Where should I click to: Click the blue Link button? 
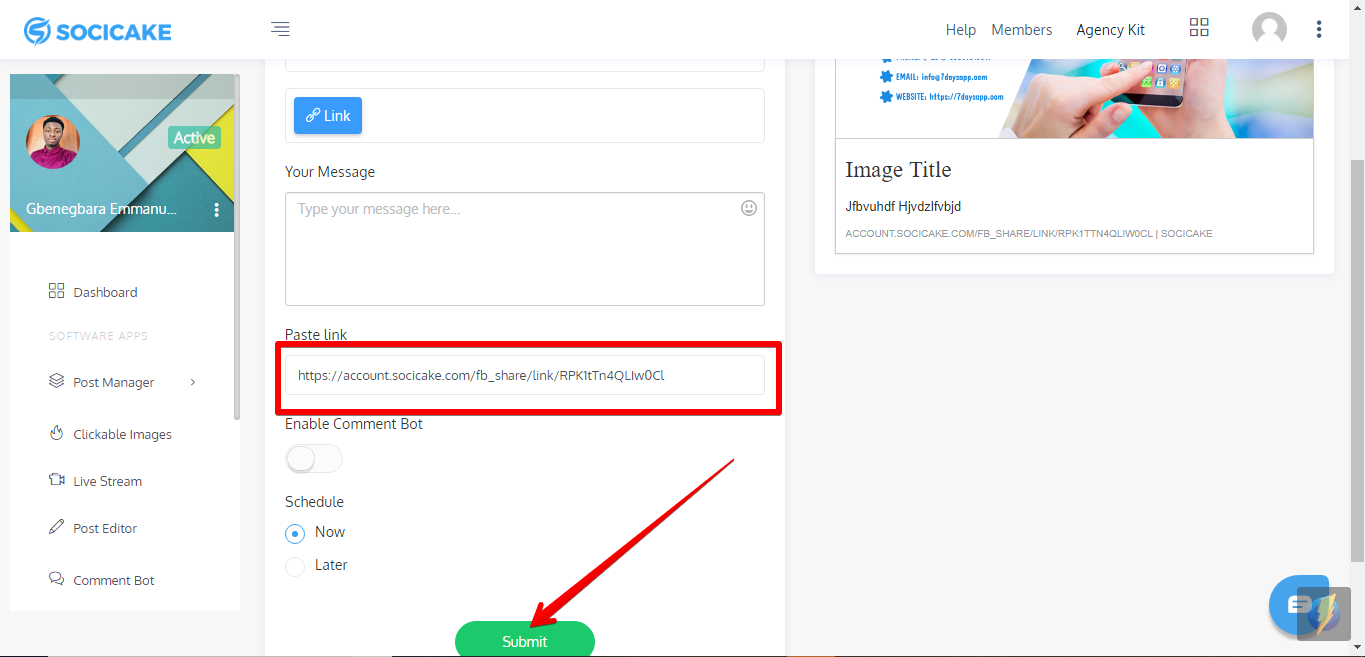(x=328, y=115)
